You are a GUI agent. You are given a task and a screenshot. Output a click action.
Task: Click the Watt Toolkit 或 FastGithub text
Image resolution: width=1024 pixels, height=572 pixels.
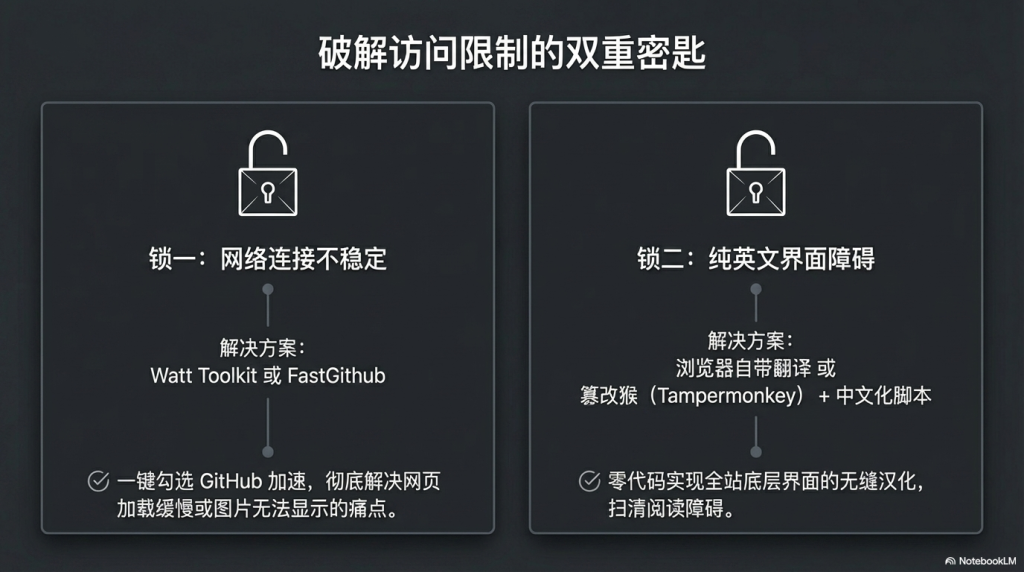pos(267,376)
